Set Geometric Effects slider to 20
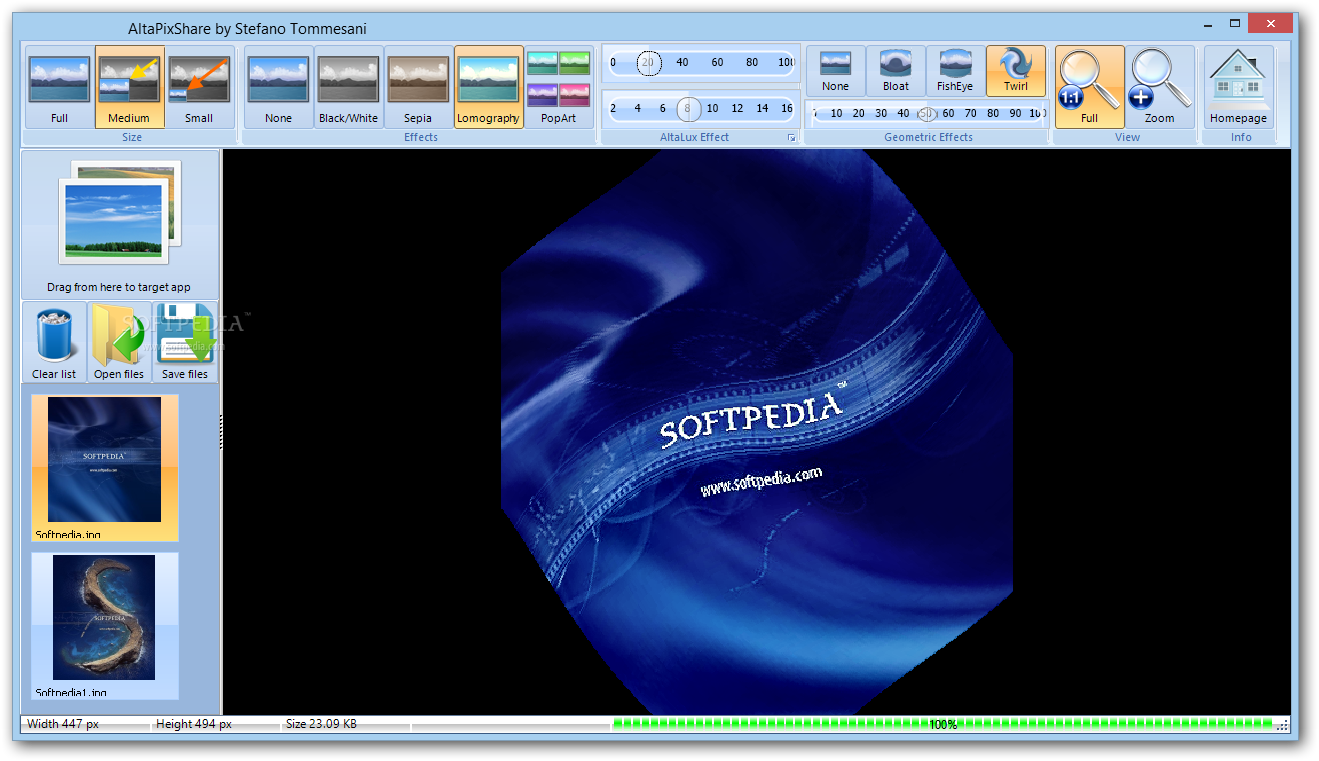The height and width of the screenshot is (761, 1319). click(858, 113)
